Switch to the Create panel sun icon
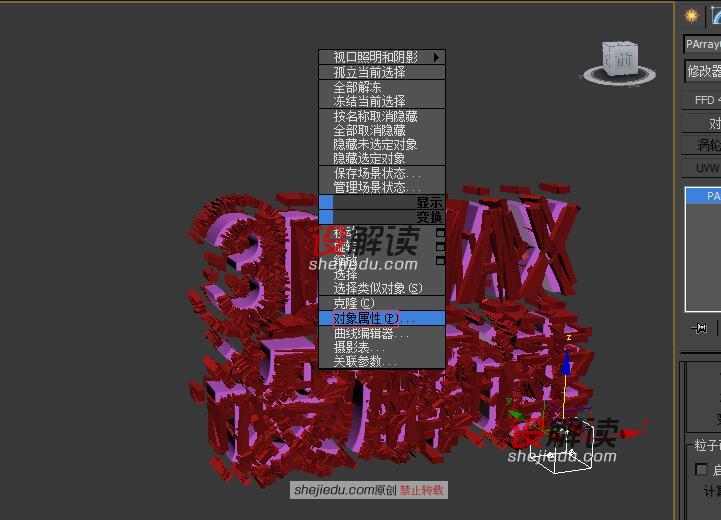Screen dimensions: 721x520 pos(691,16)
